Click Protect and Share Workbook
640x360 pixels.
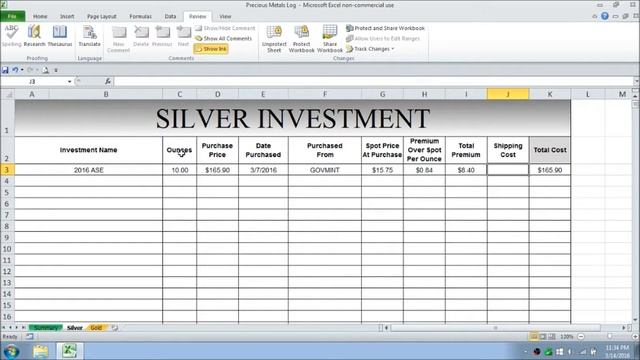(385, 28)
